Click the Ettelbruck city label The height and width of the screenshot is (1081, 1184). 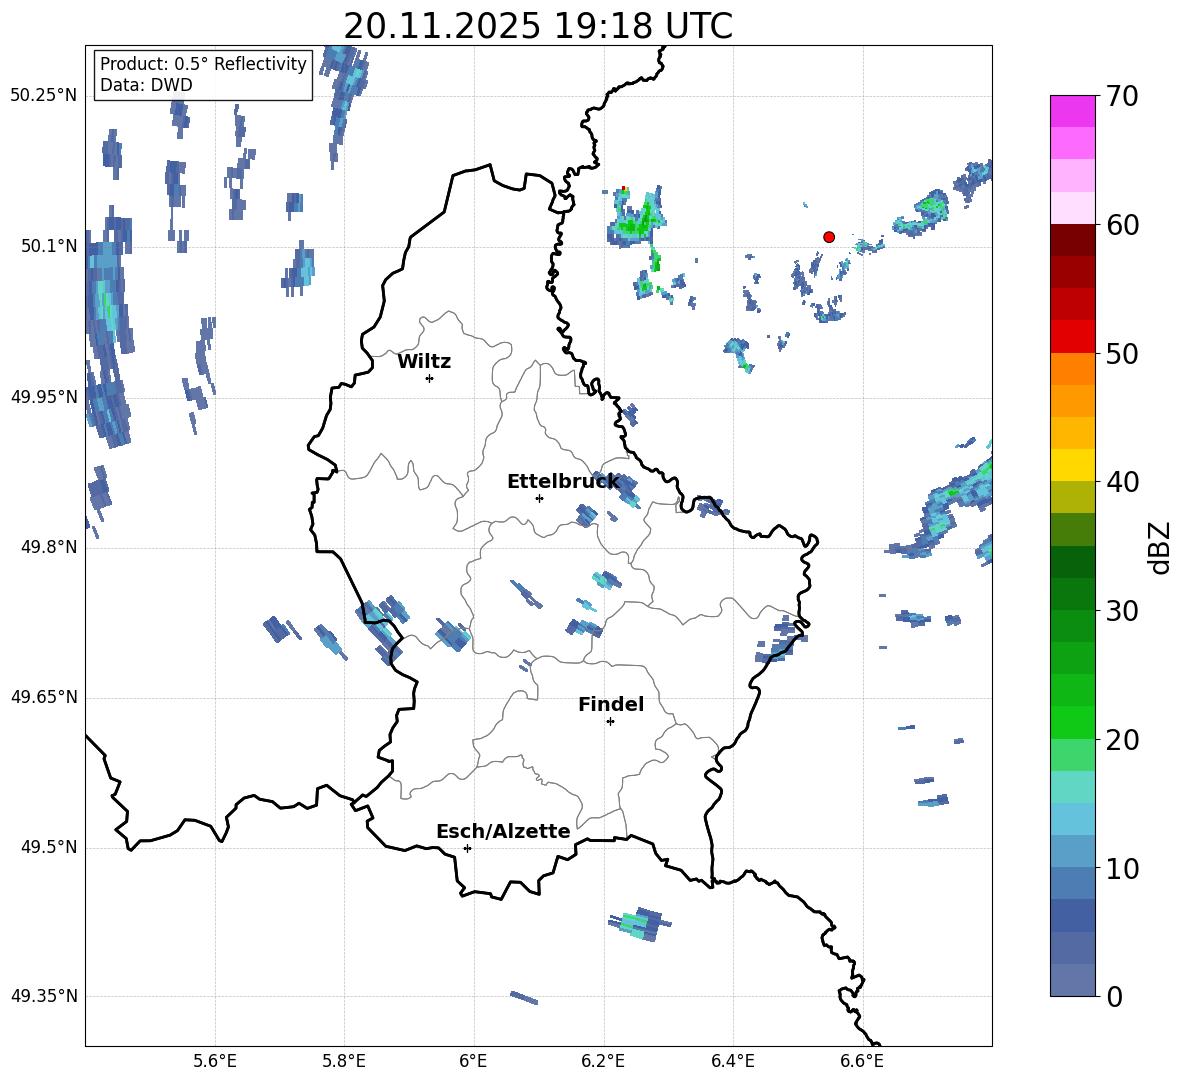[563, 482]
